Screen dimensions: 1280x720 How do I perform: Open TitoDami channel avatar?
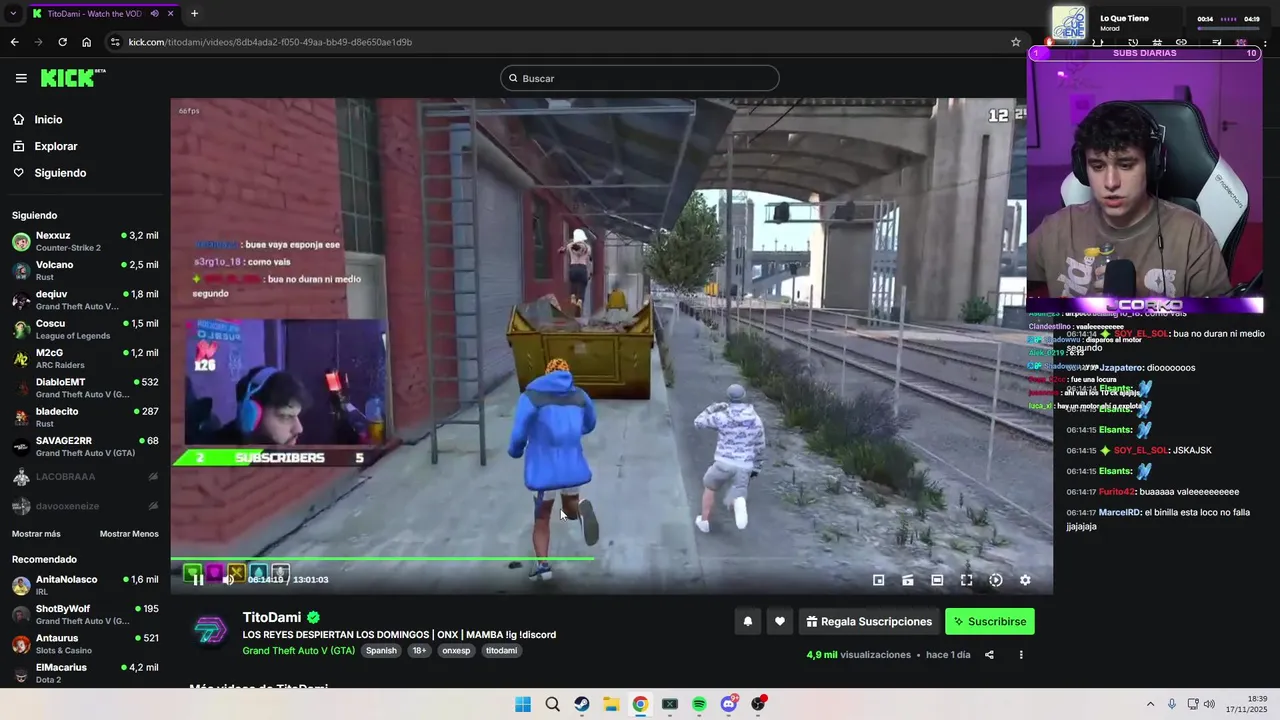[210, 632]
